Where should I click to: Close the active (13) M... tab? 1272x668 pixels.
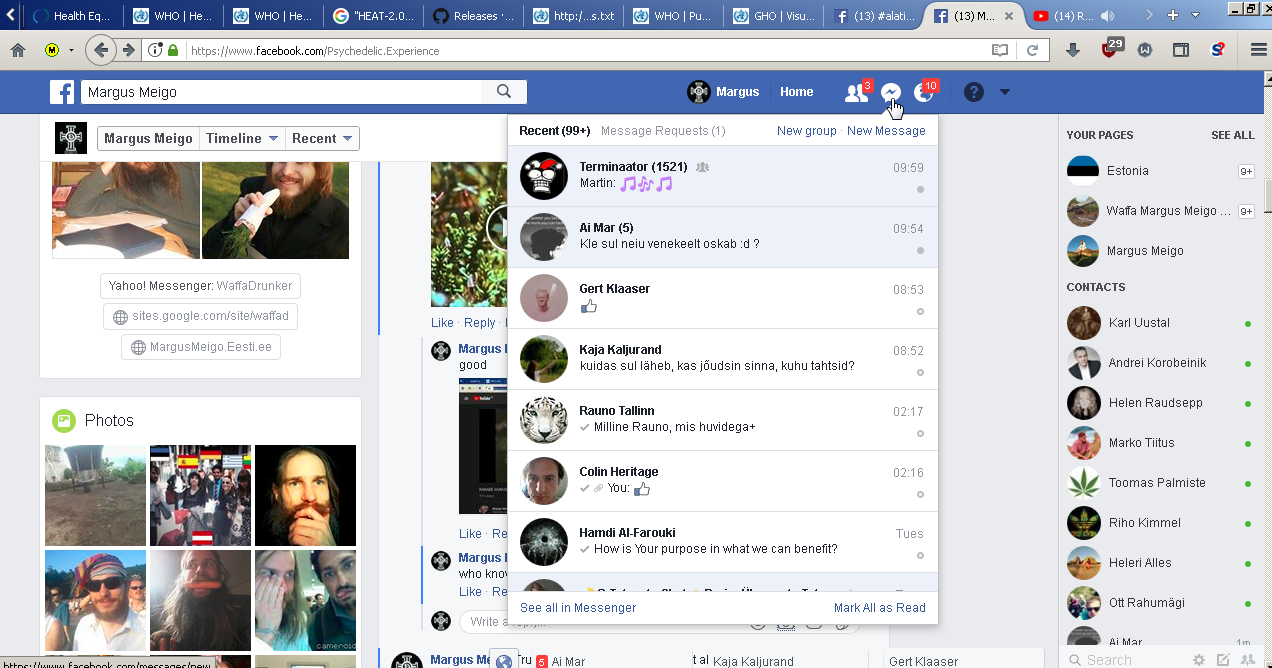[1009, 16]
